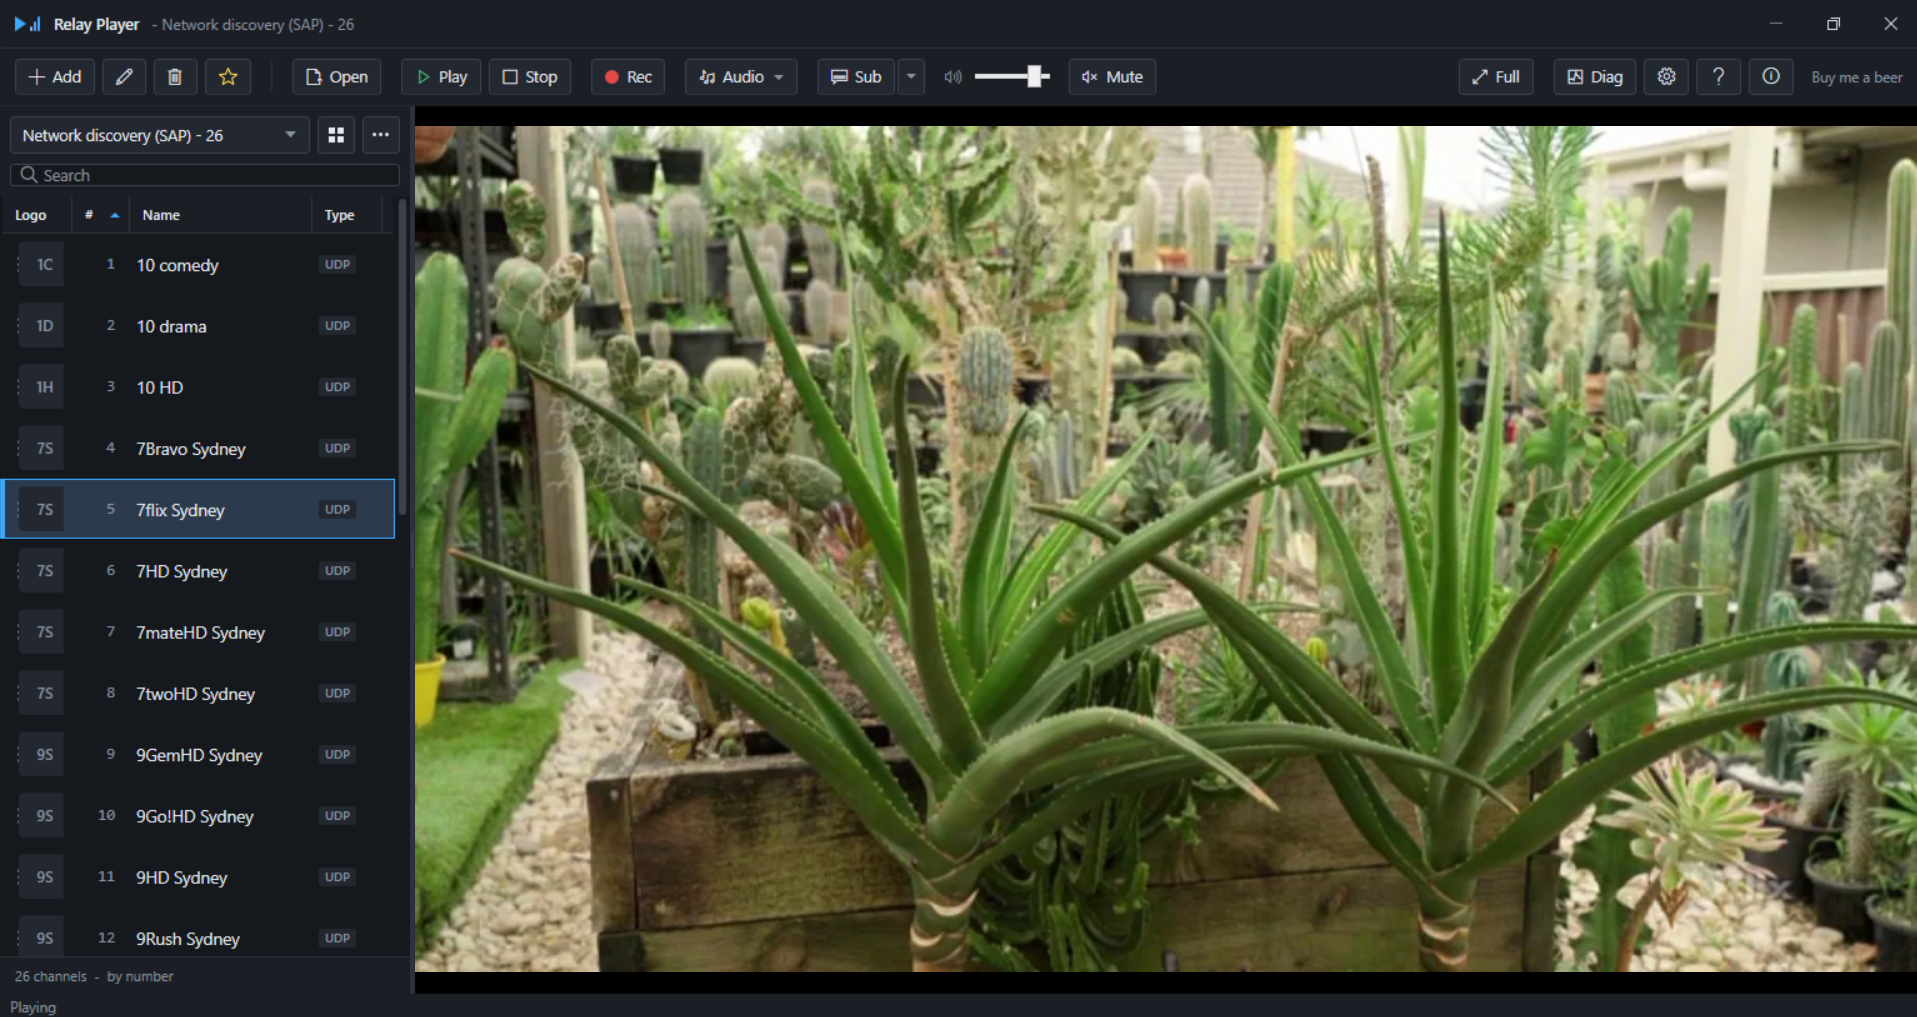Open the three-dots more options button
The image size is (1917, 1017).
point(381,135)
